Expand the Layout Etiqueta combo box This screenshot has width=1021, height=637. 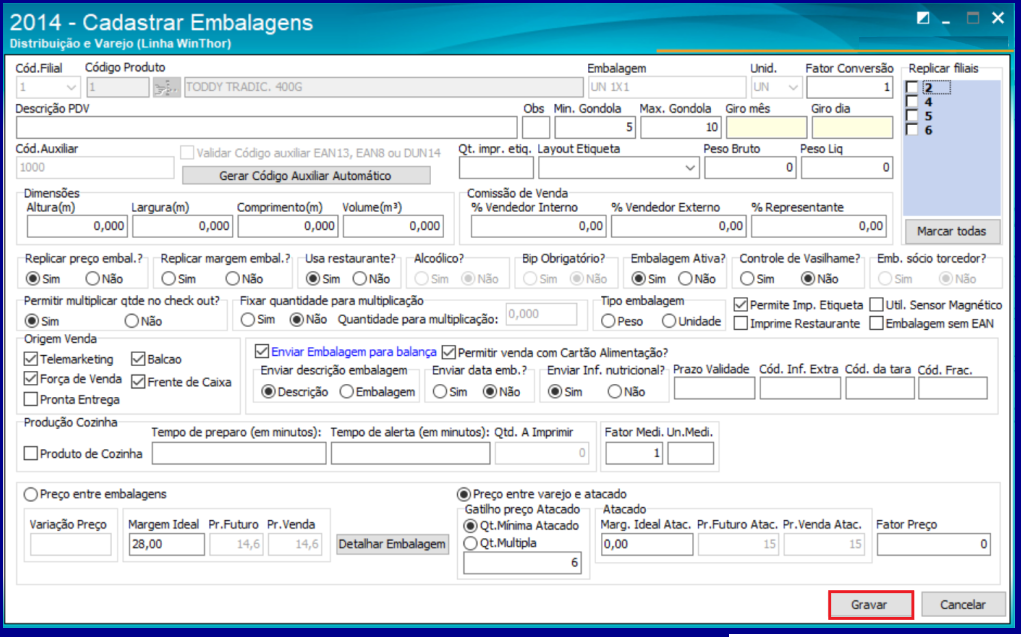[x=690, y=168]
